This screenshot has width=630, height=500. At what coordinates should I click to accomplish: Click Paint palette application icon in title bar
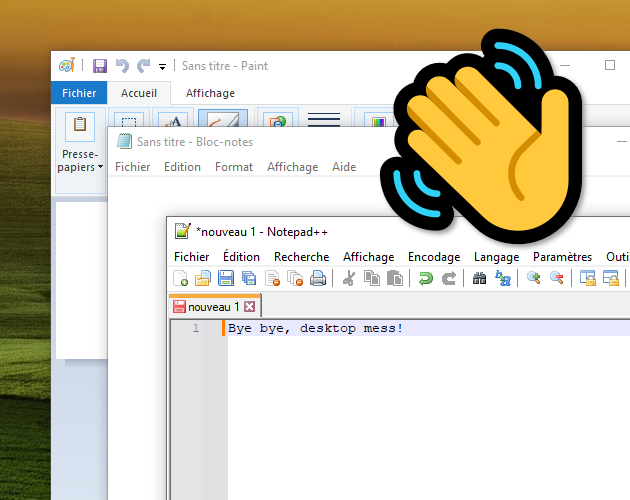[x=67, y=65]
